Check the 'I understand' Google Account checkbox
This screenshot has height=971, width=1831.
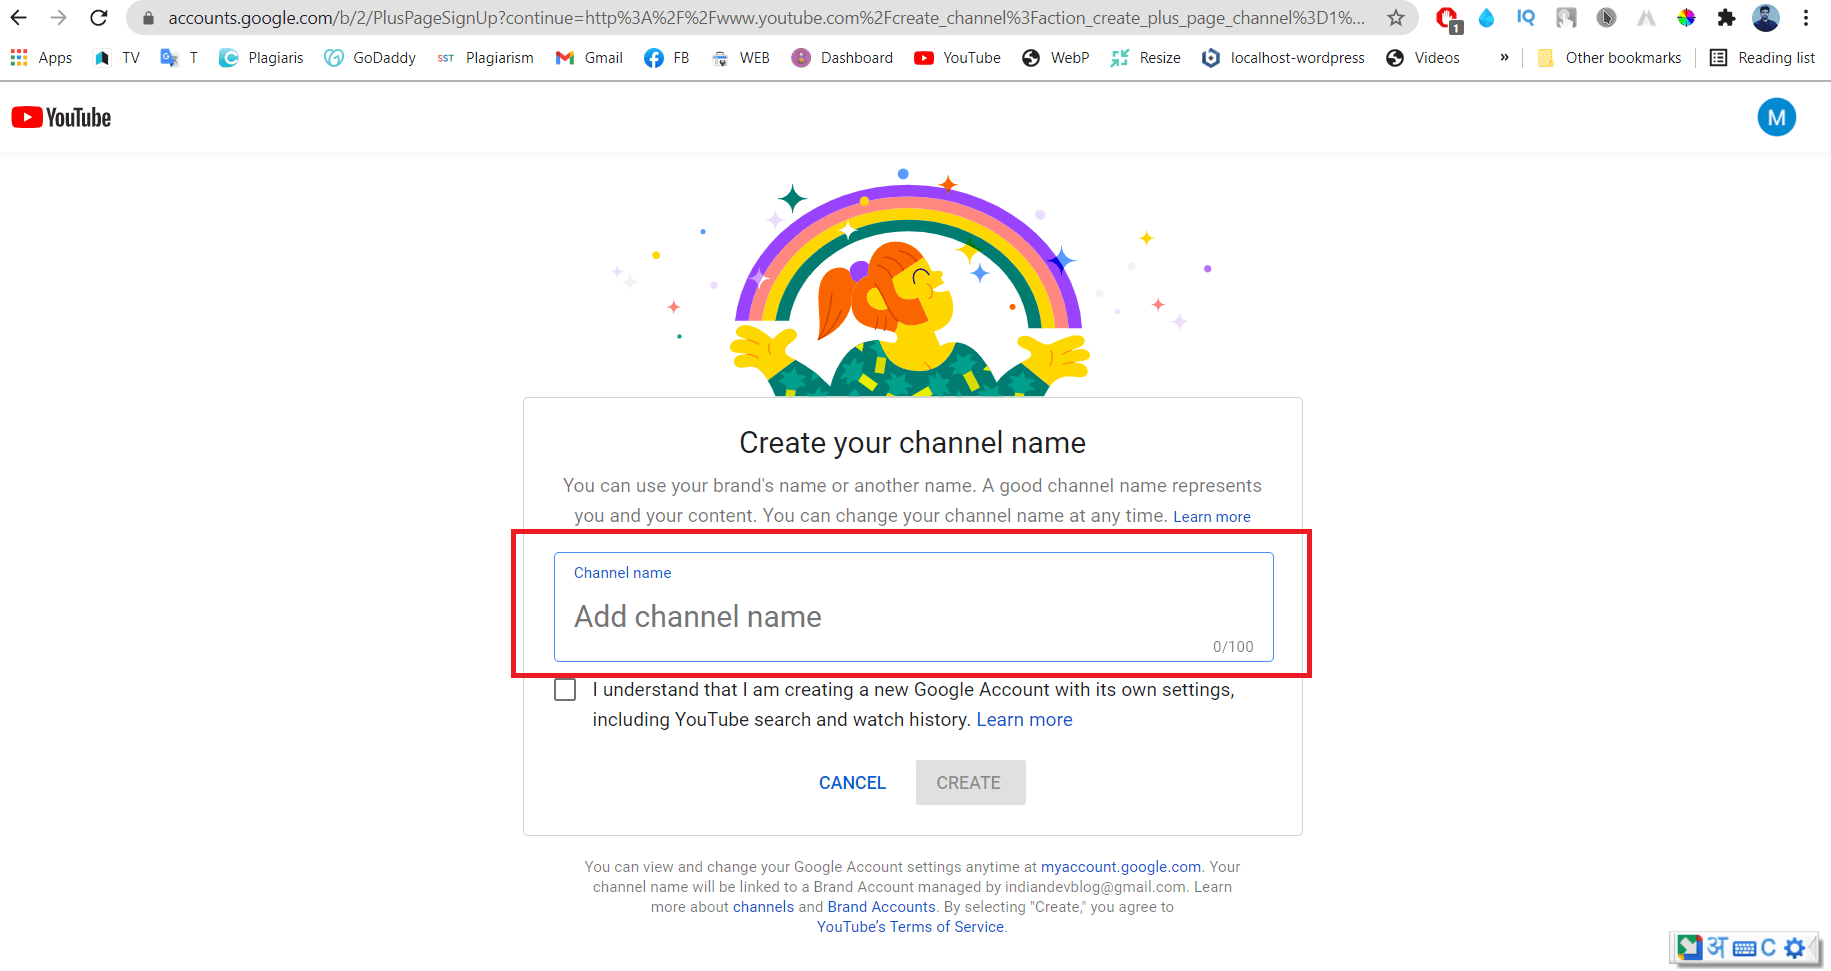[565, 689]
